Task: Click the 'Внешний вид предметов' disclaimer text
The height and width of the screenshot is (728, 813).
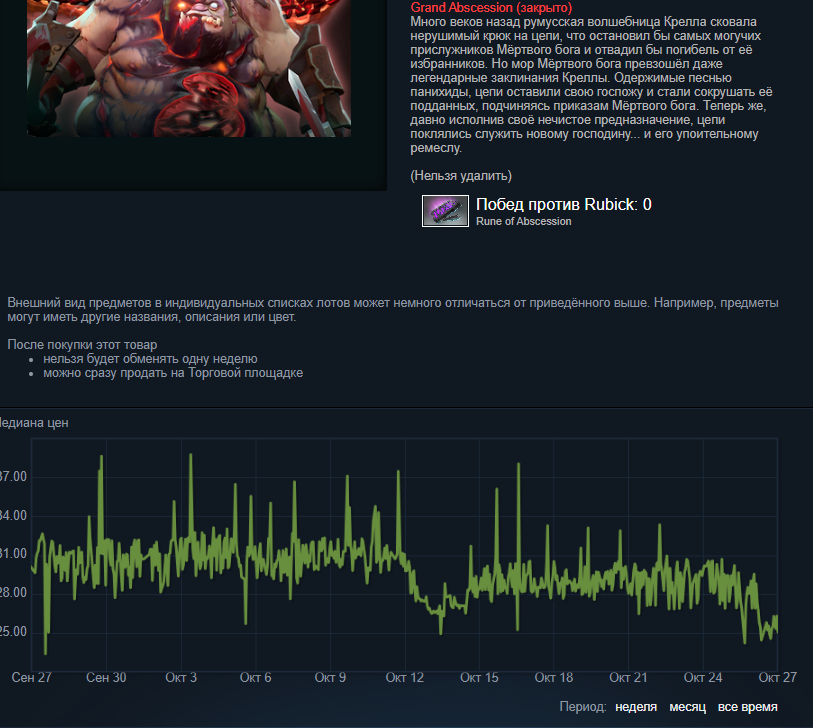Action: pos(393,310)
